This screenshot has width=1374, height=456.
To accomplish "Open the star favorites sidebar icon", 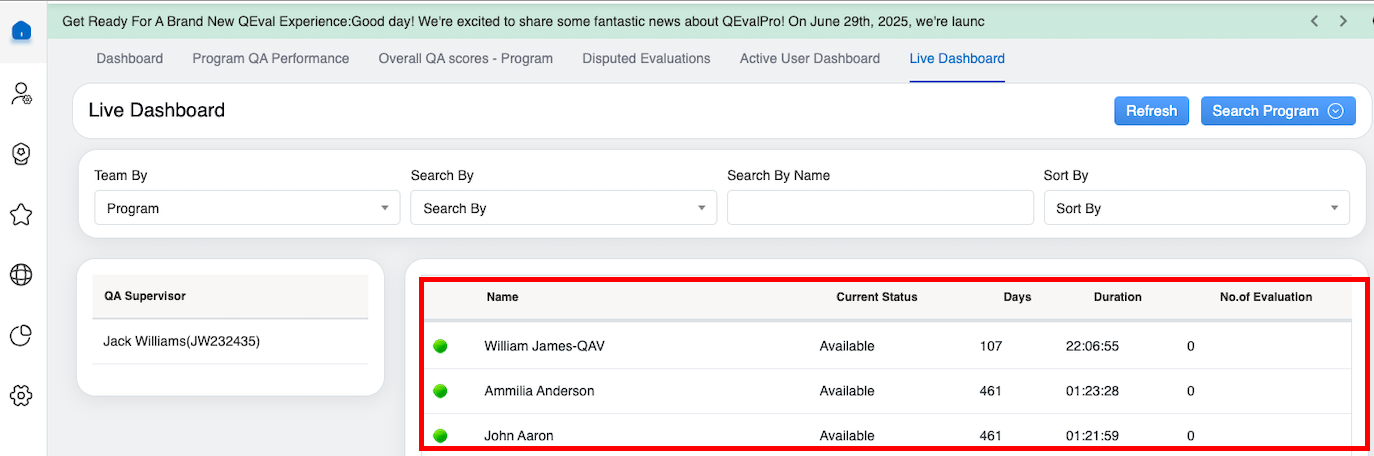I will (x=21, y=214).
